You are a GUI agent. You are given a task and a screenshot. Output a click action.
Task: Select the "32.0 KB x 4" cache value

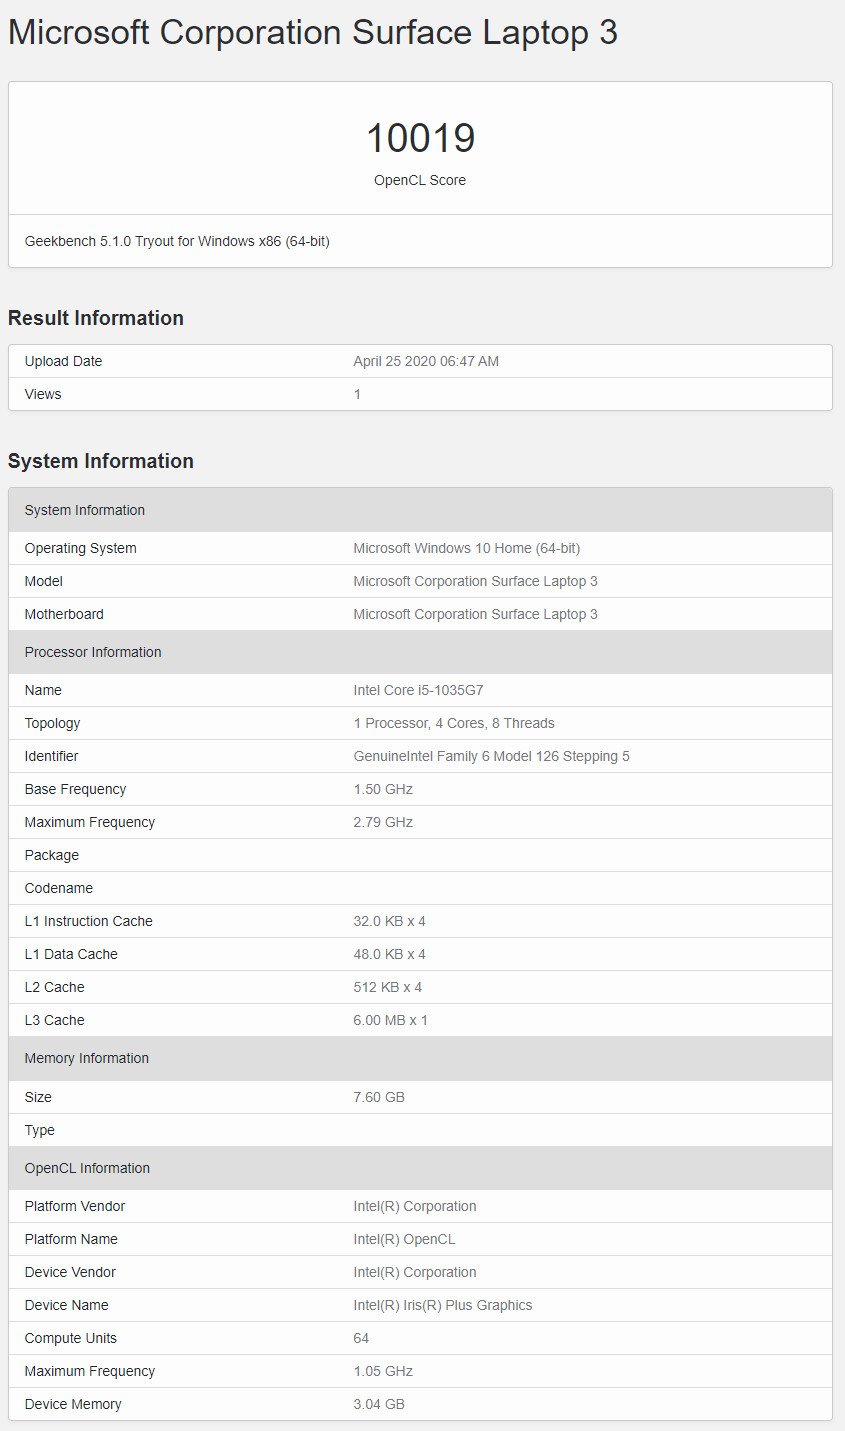(390, 921)
